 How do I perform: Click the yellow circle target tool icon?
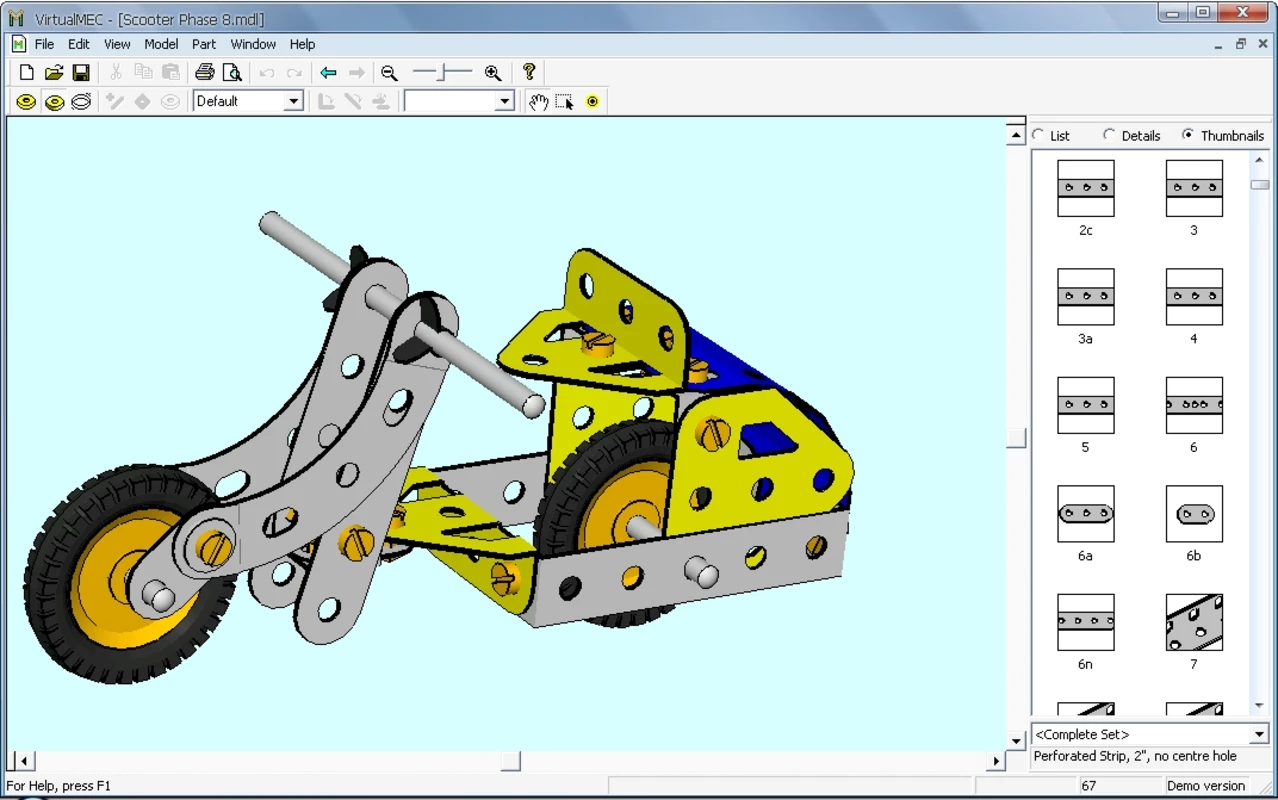coord(593,101)
